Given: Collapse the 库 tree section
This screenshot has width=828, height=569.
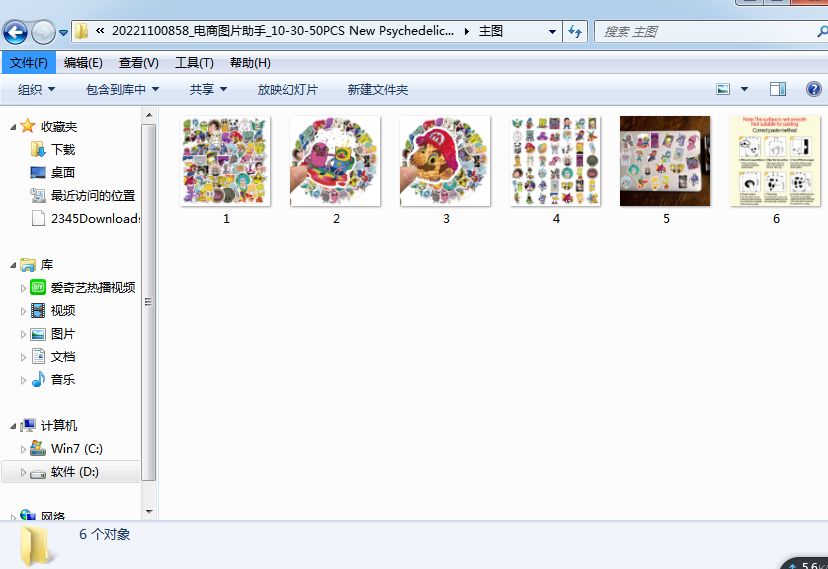Looking at the screenshot, I should pyautogui.click(x=13, y=265).
